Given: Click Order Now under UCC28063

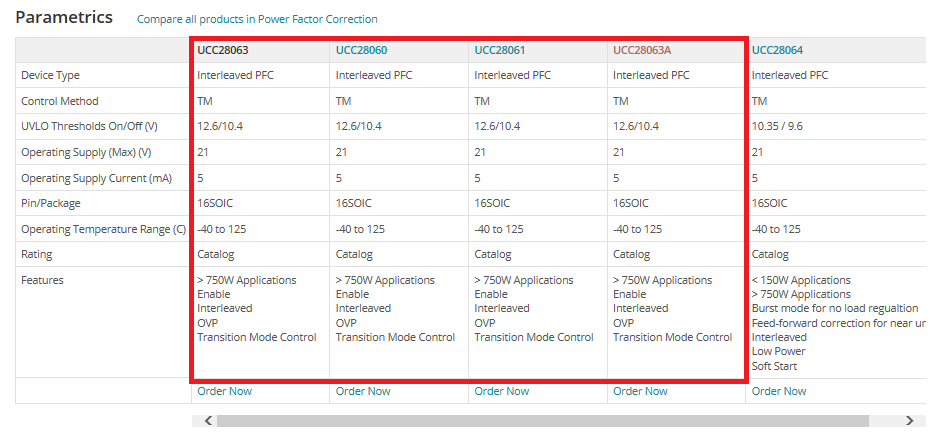Looking at the screenshot, I should point(224,391).
